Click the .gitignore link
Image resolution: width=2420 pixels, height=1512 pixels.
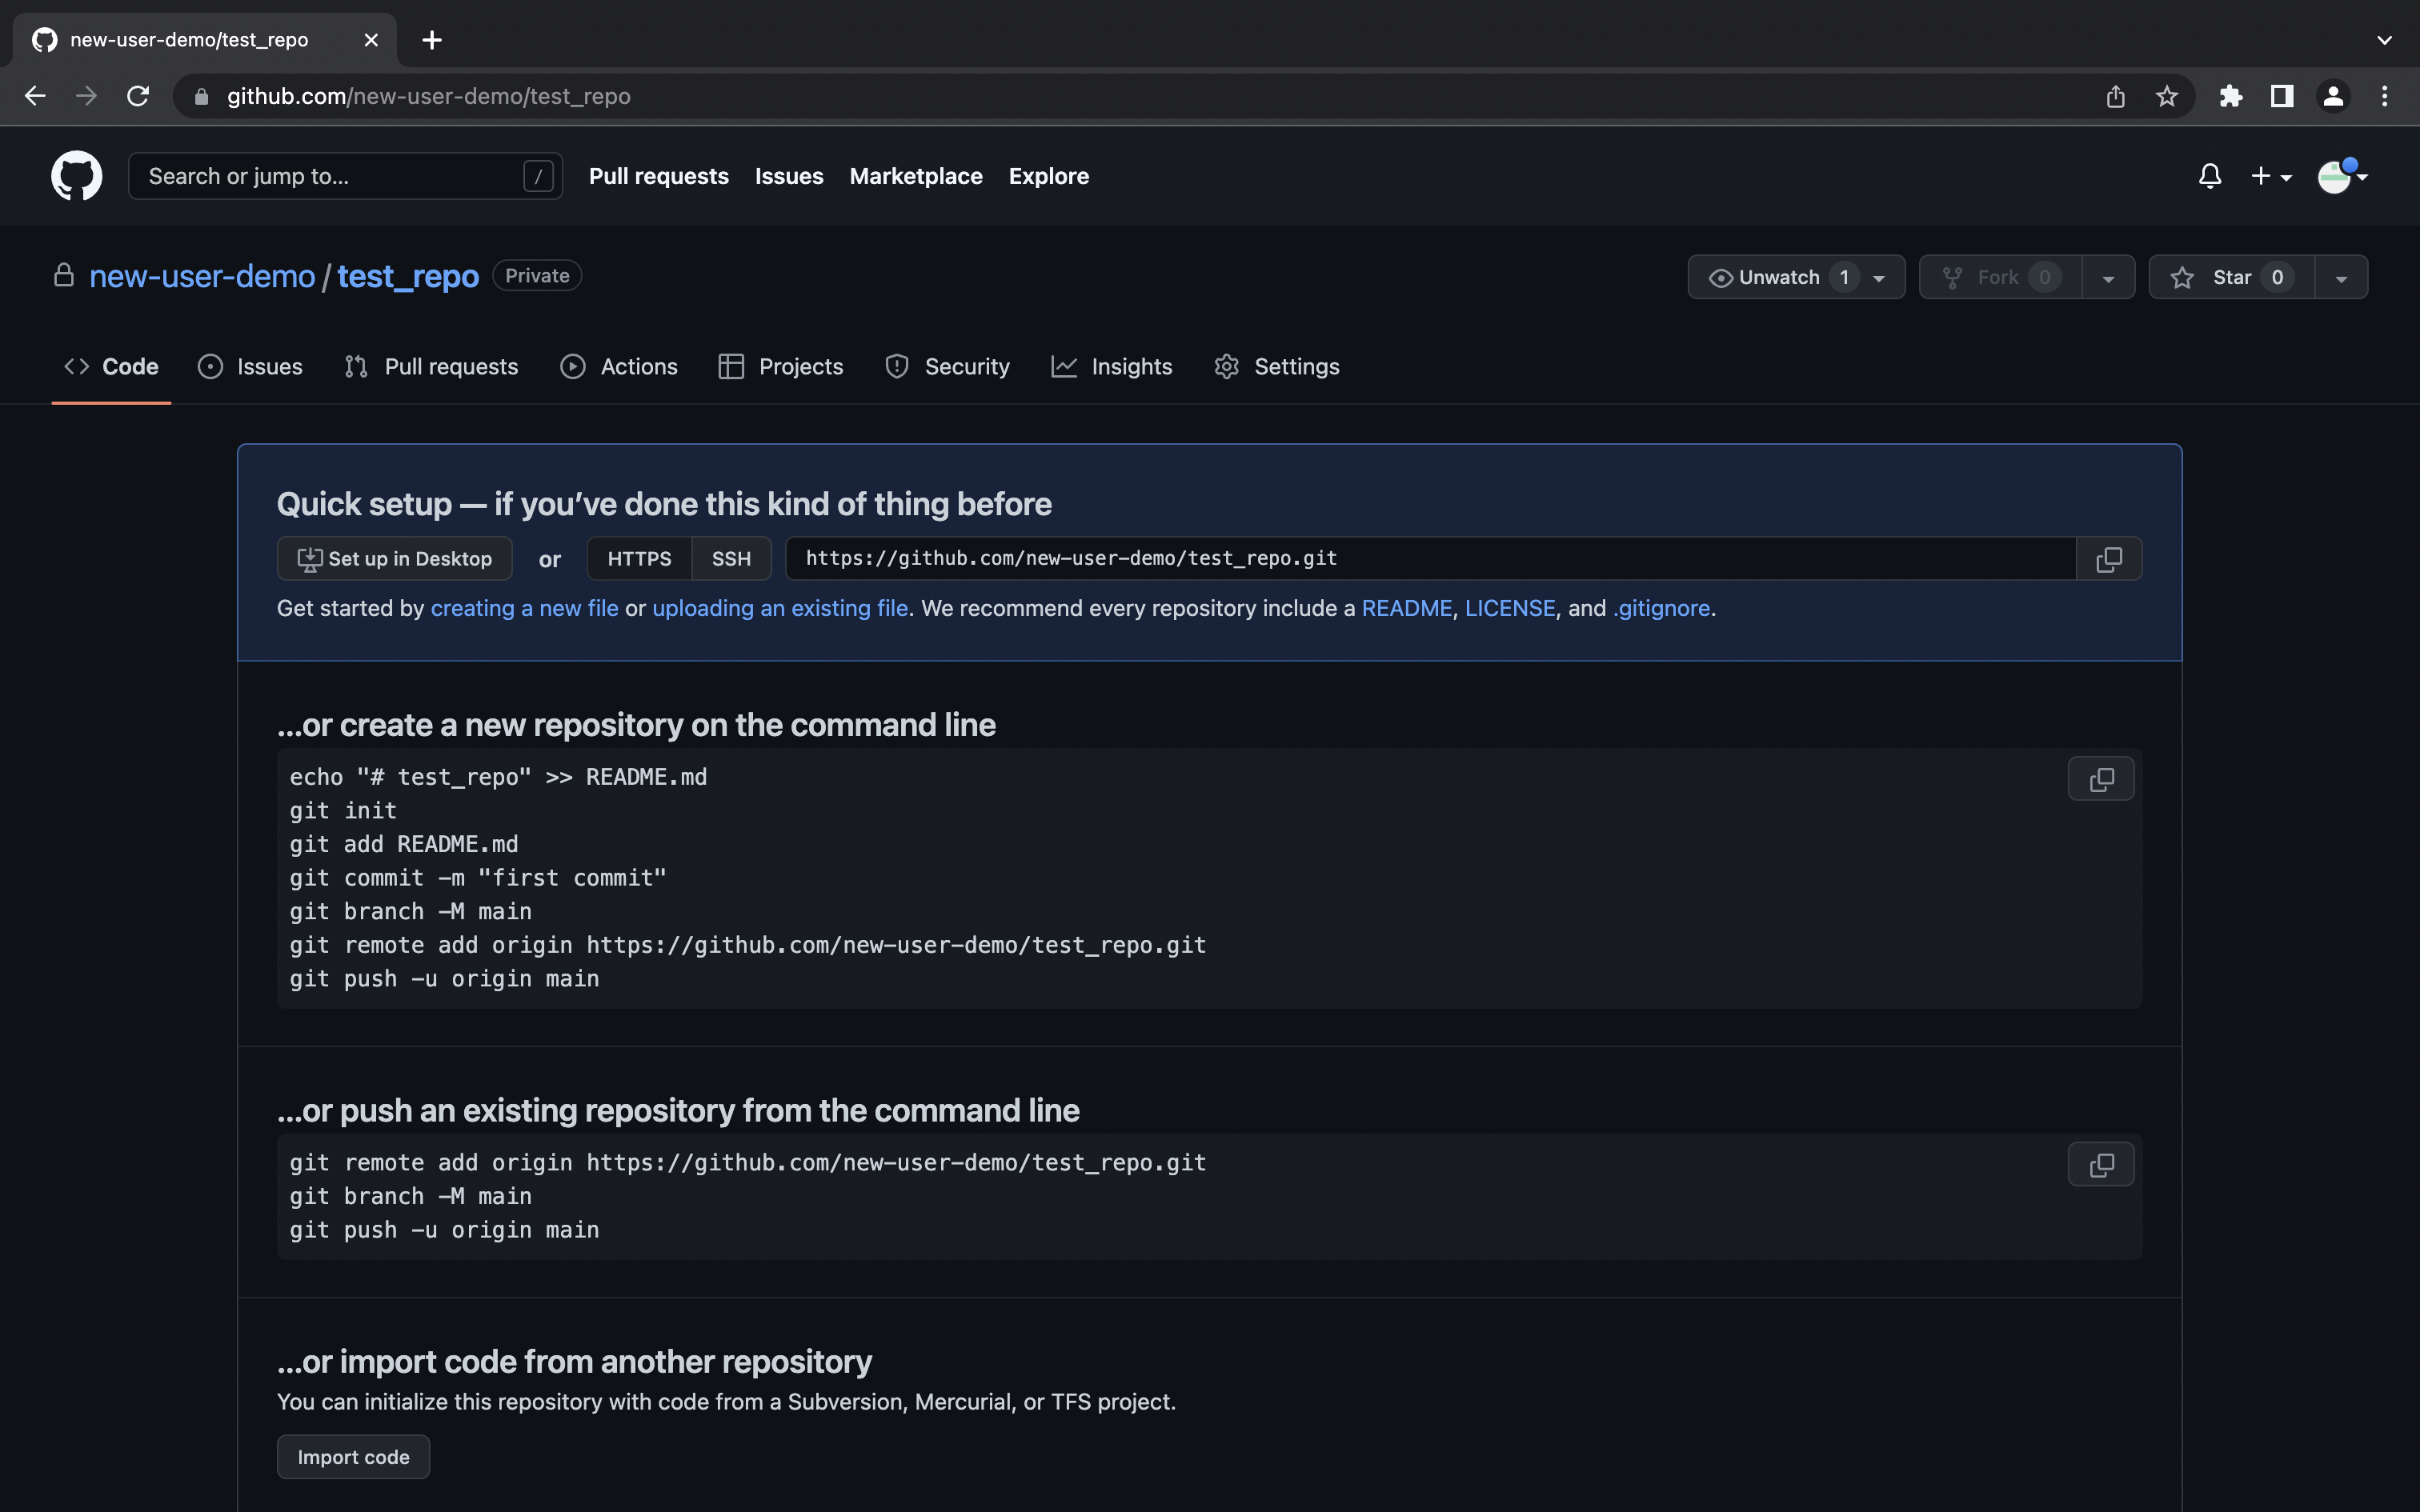[x=1661, y=608]
